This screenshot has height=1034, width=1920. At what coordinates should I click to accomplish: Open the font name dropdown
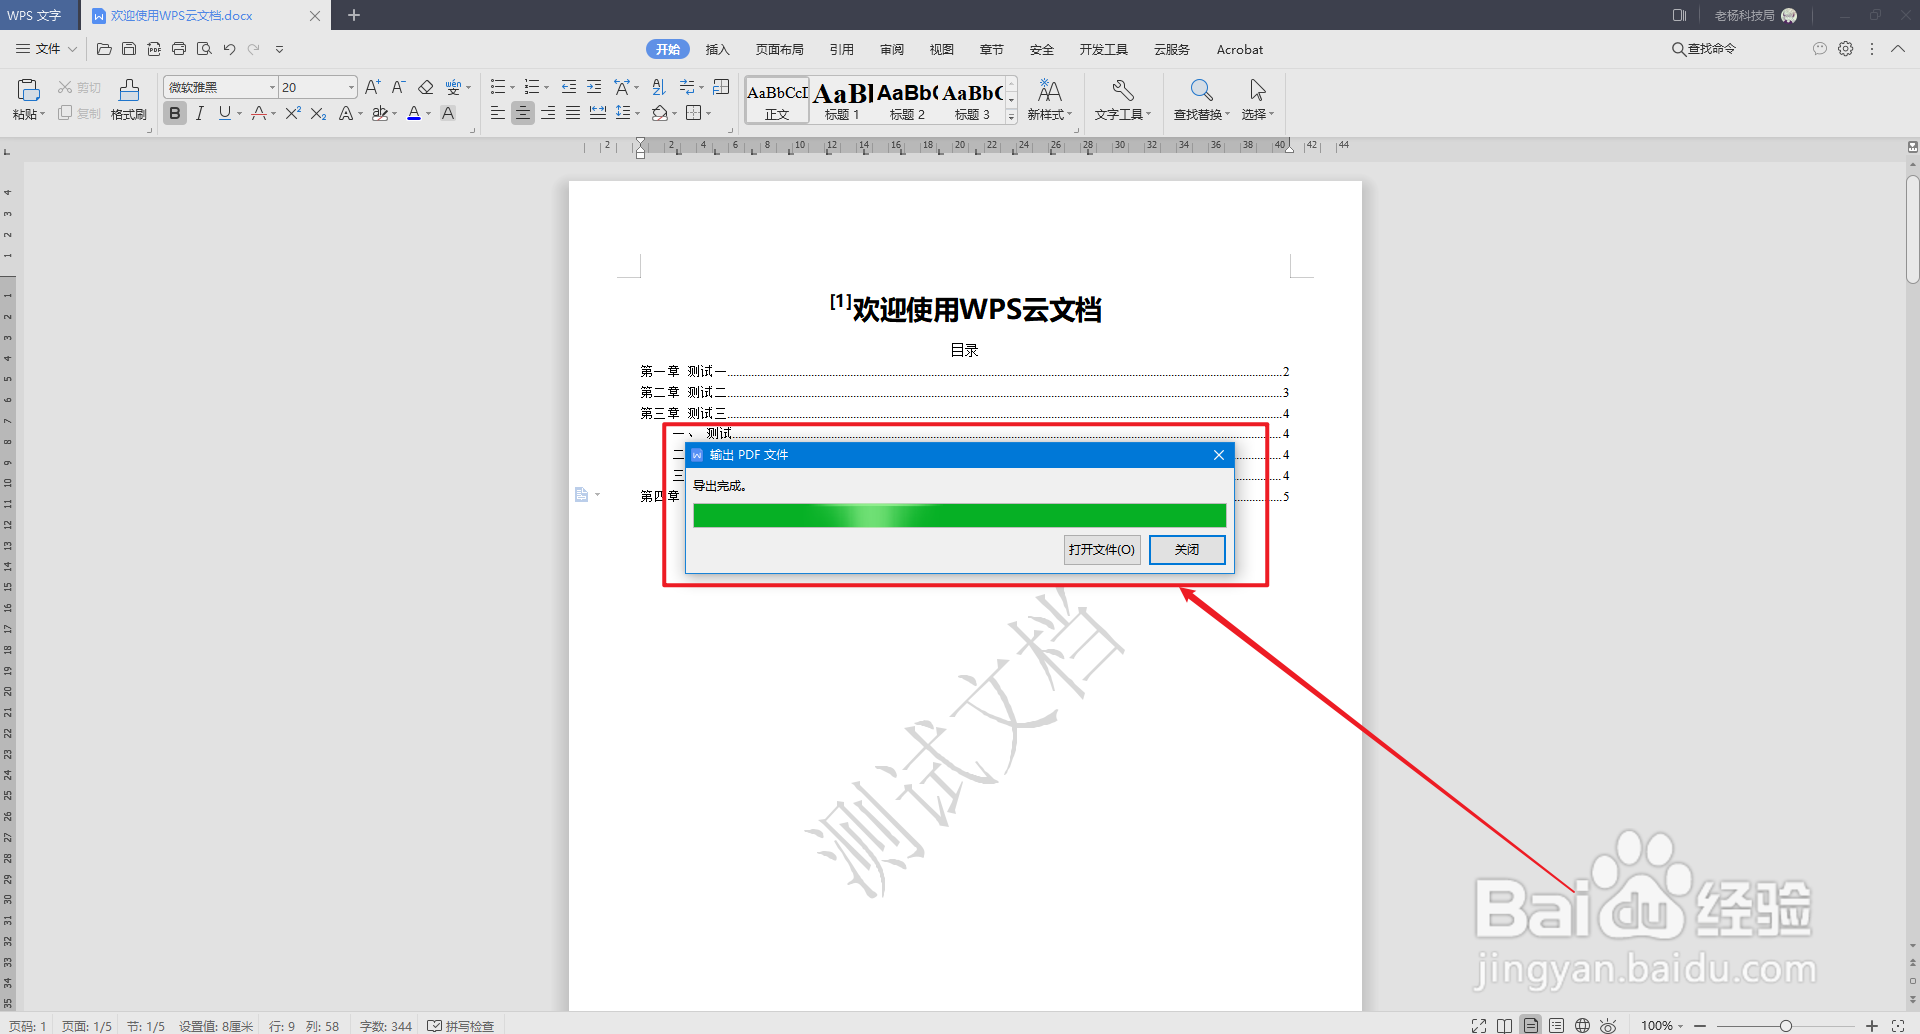271,86
